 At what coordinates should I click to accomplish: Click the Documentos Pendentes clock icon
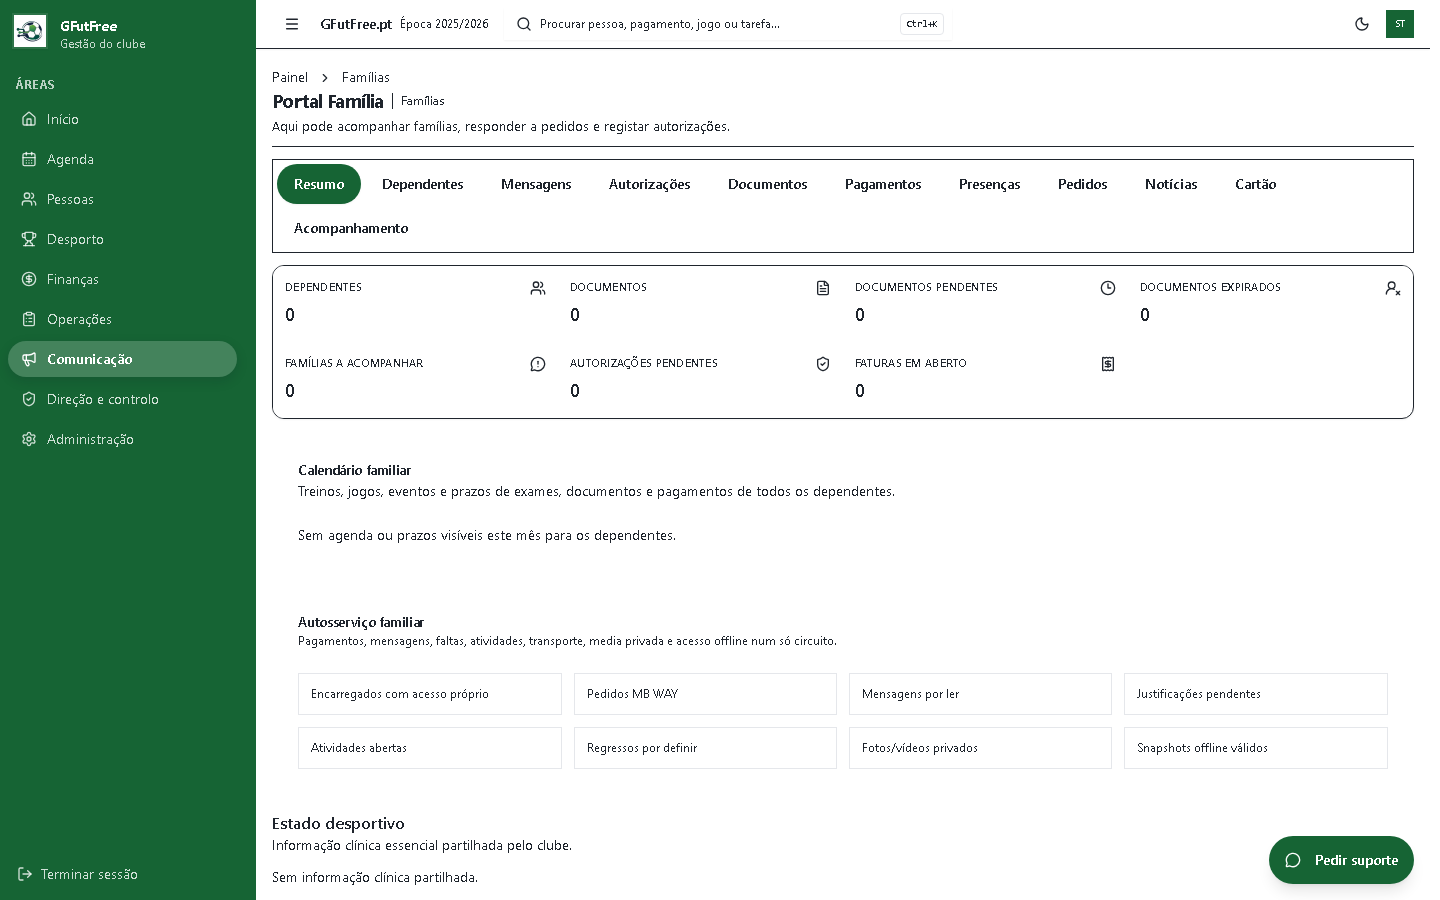pos(1108,288)
